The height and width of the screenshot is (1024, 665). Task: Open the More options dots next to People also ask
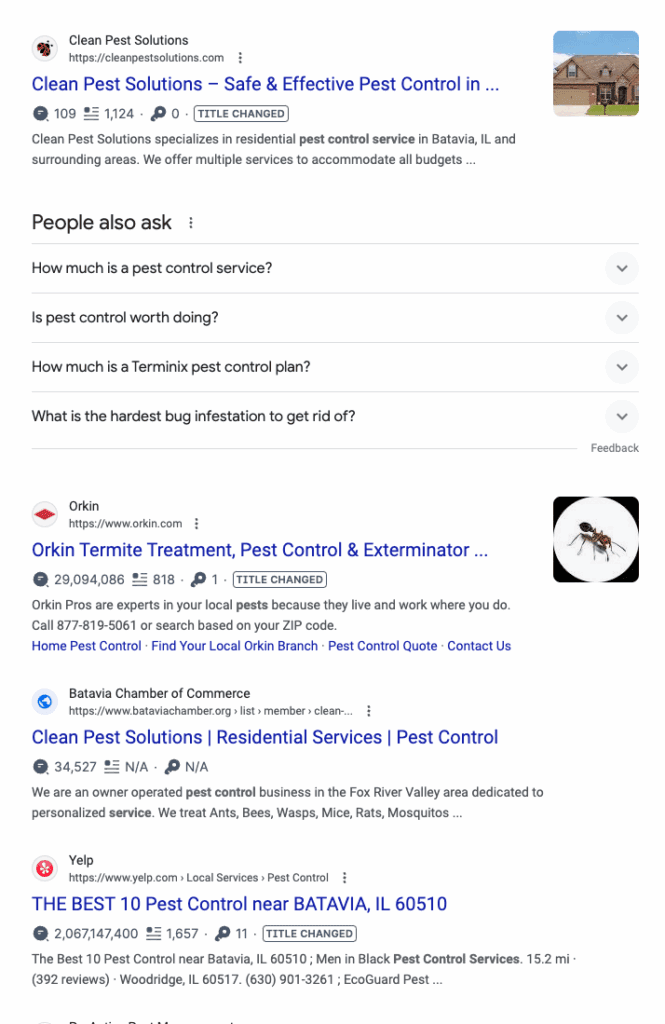pos(191,223)
